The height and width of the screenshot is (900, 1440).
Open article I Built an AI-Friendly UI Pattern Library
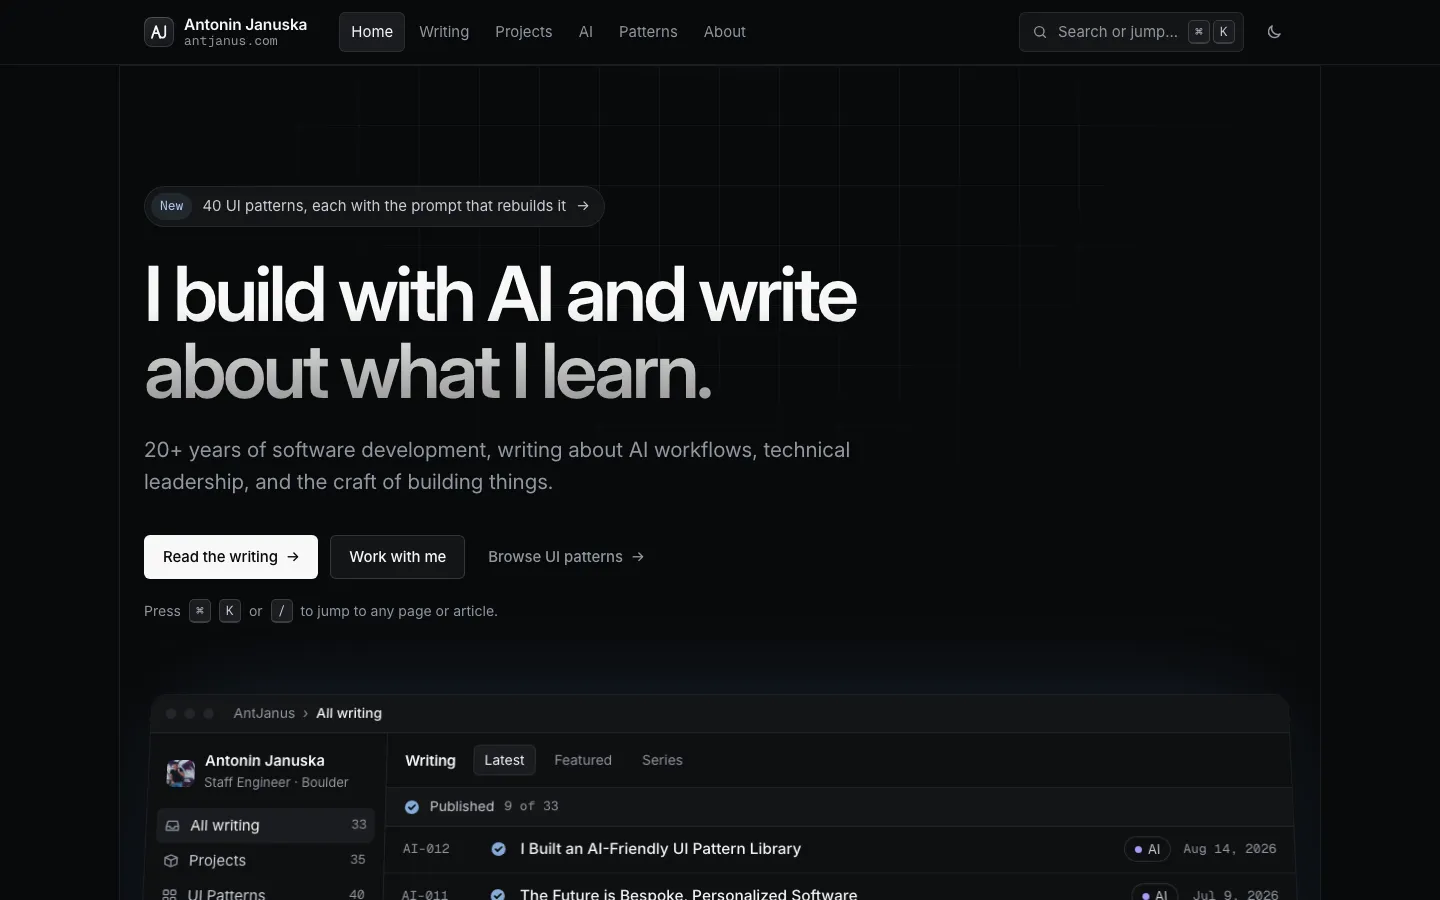[661, 849]
